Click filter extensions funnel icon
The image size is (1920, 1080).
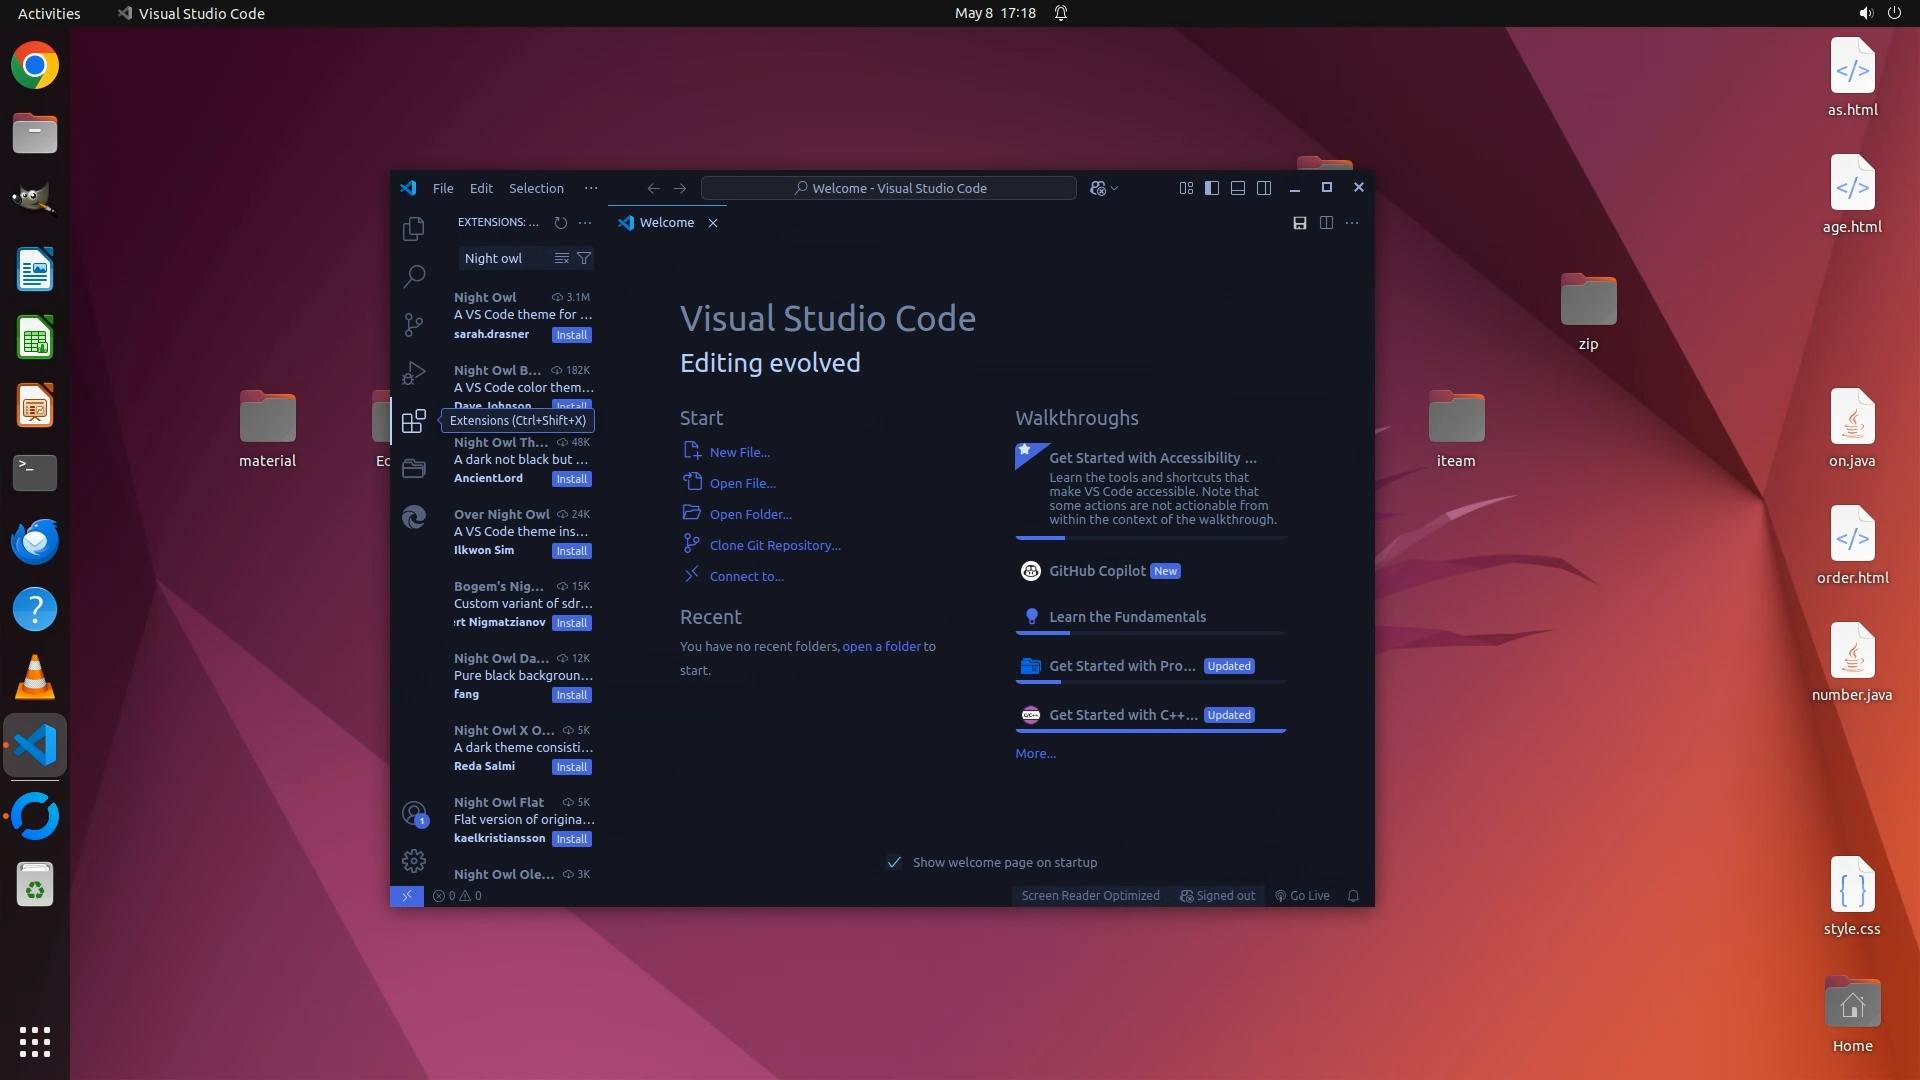tap(584, 258)
